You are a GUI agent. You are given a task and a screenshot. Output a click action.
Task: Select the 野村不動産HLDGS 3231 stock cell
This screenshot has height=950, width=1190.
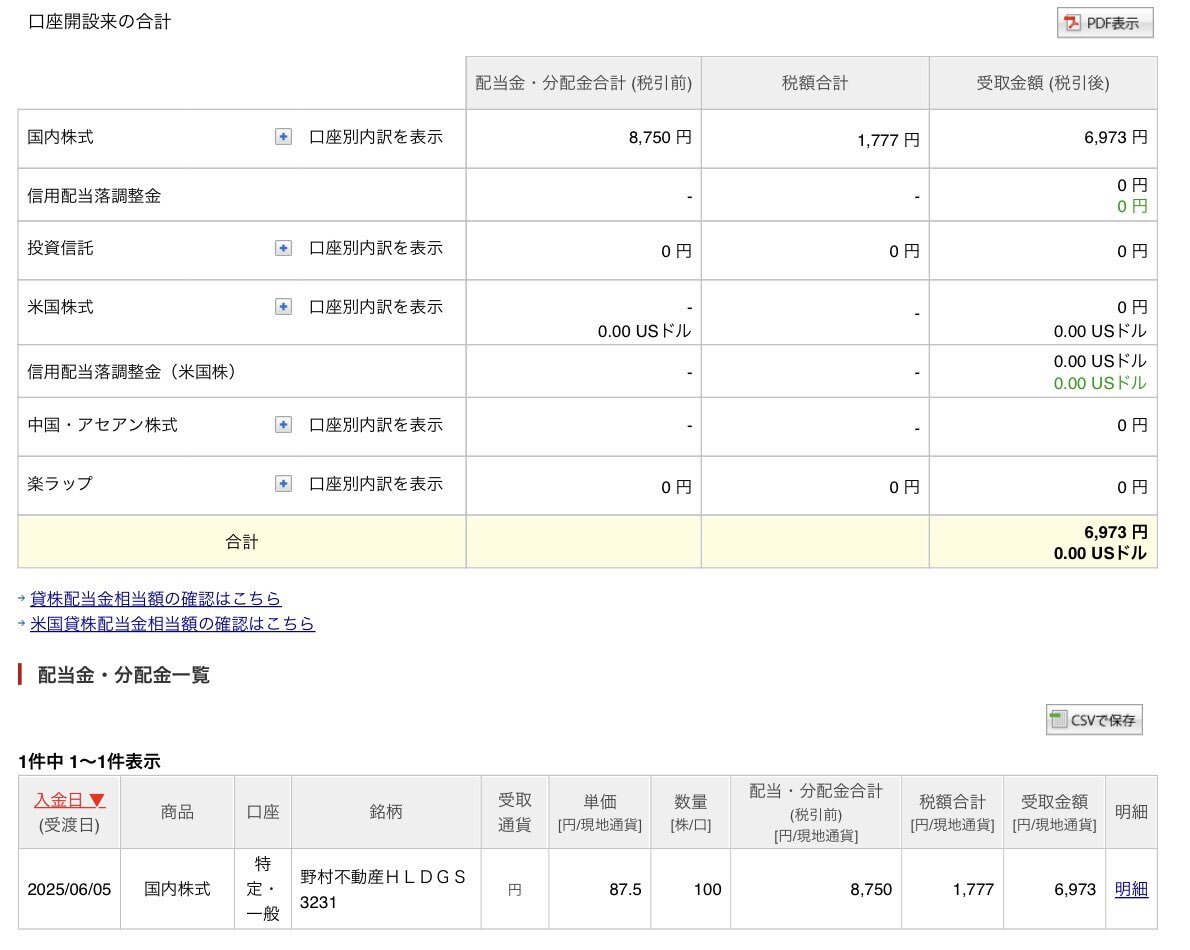(x=384, y=889)
